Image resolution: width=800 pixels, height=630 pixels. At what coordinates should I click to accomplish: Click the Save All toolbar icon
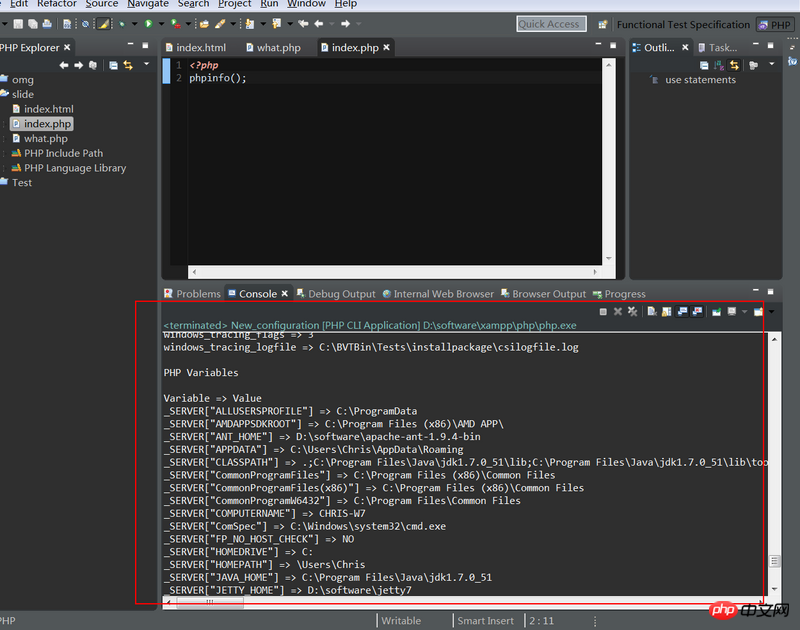[33, 24]
